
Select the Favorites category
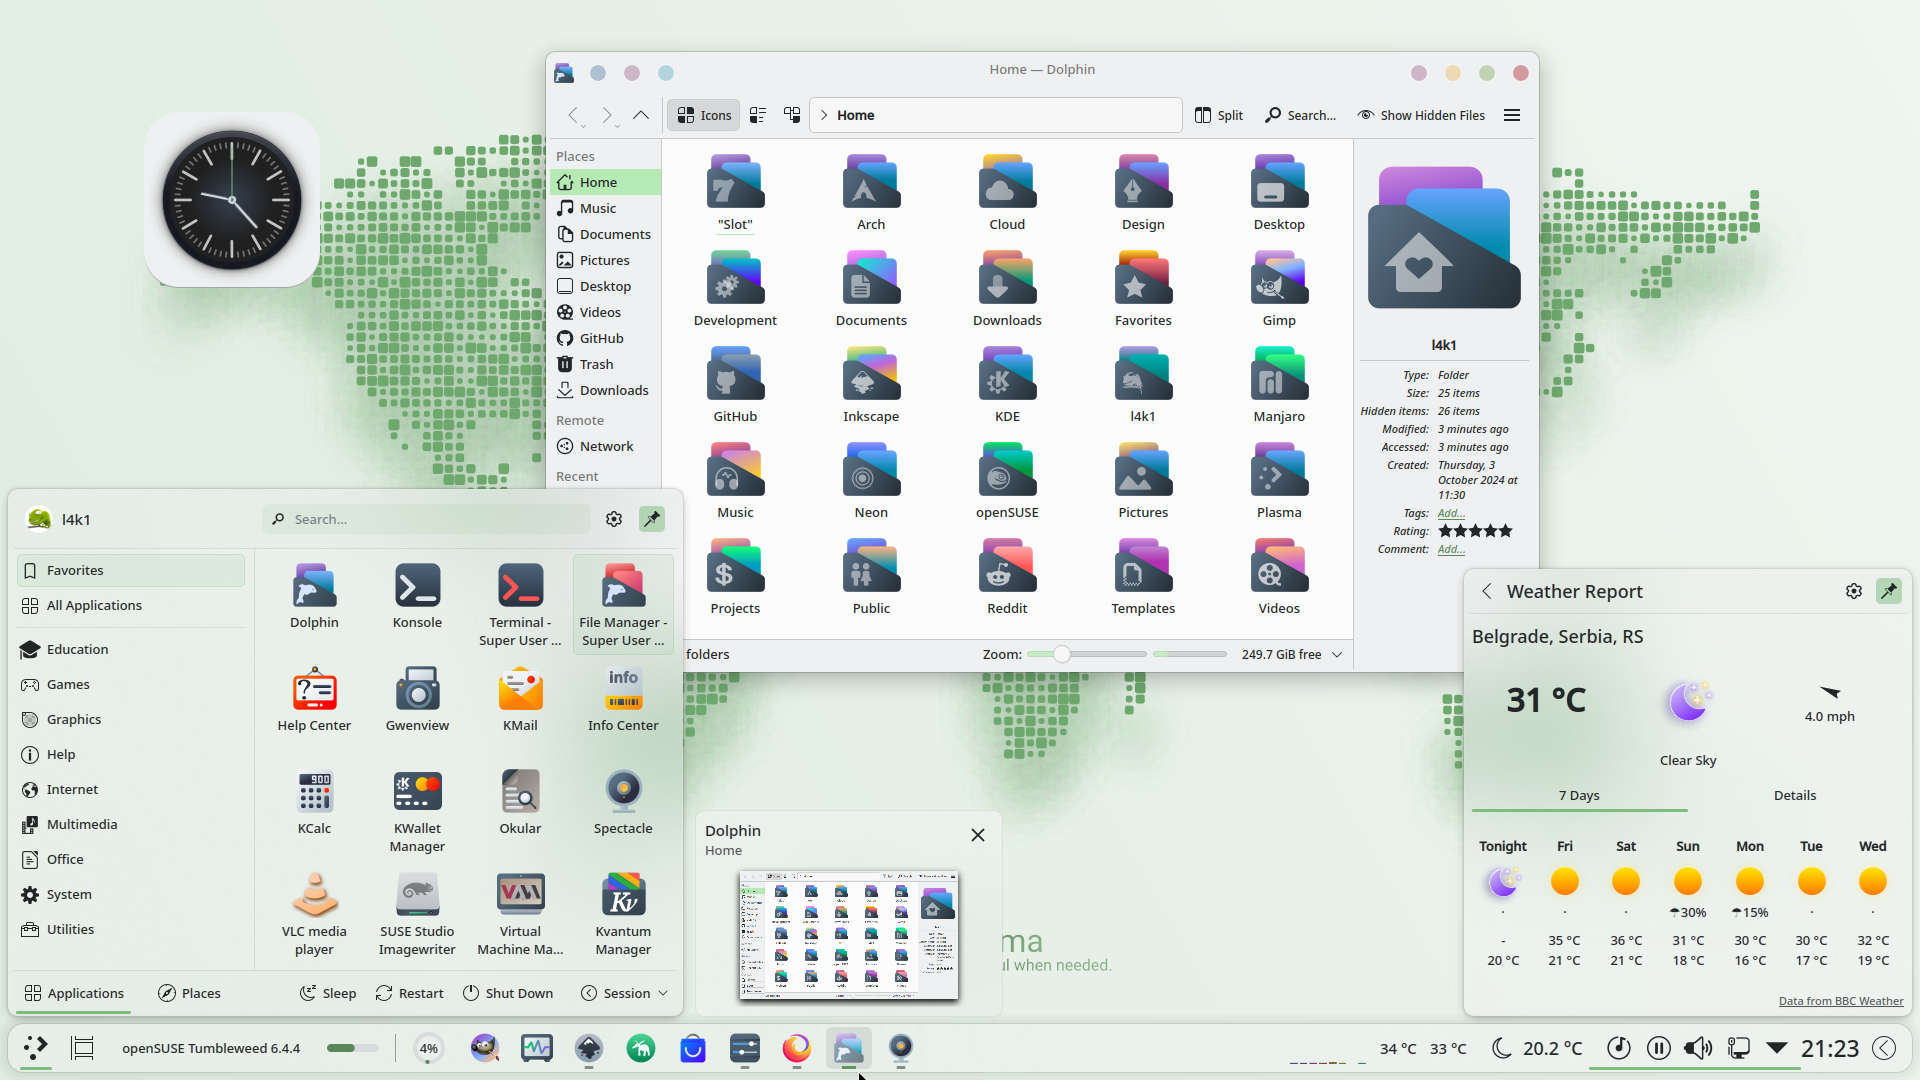[131, 570]
